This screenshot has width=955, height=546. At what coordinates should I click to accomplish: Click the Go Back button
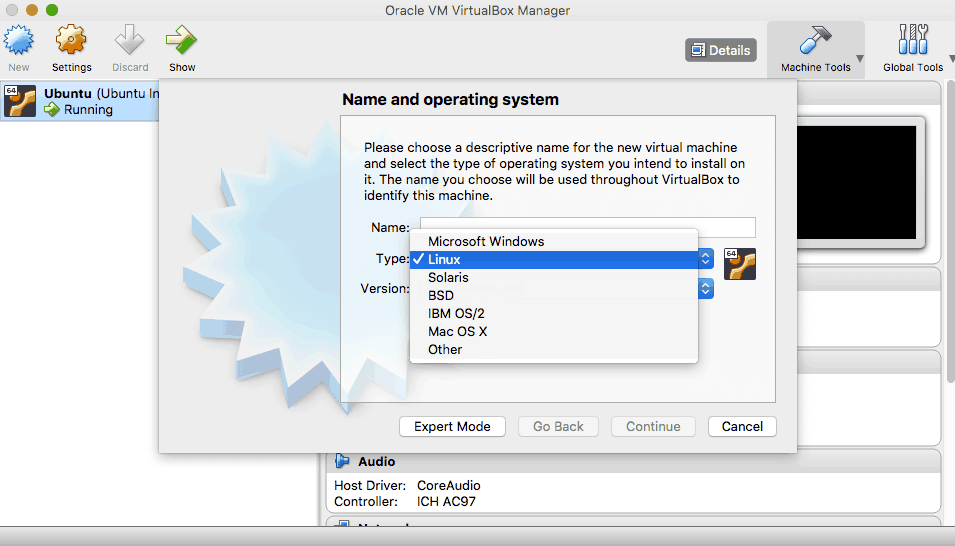pos(559,427)
